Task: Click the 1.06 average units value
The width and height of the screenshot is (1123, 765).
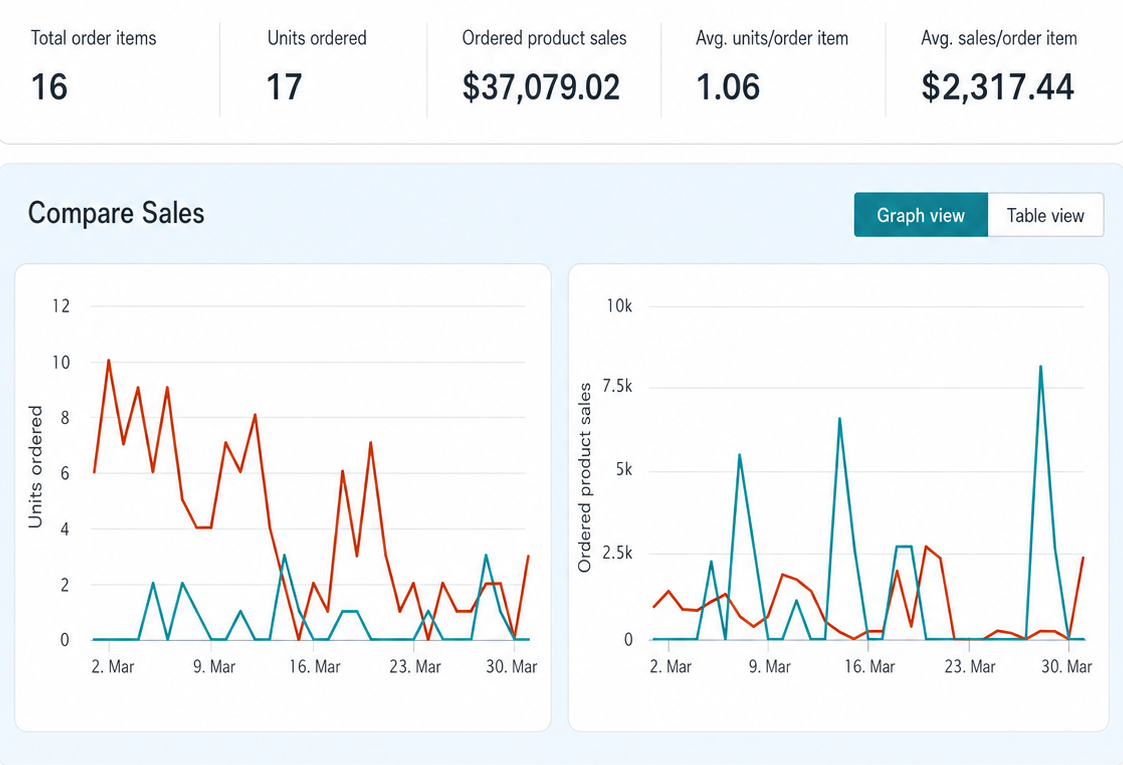Action: [728, 87]
